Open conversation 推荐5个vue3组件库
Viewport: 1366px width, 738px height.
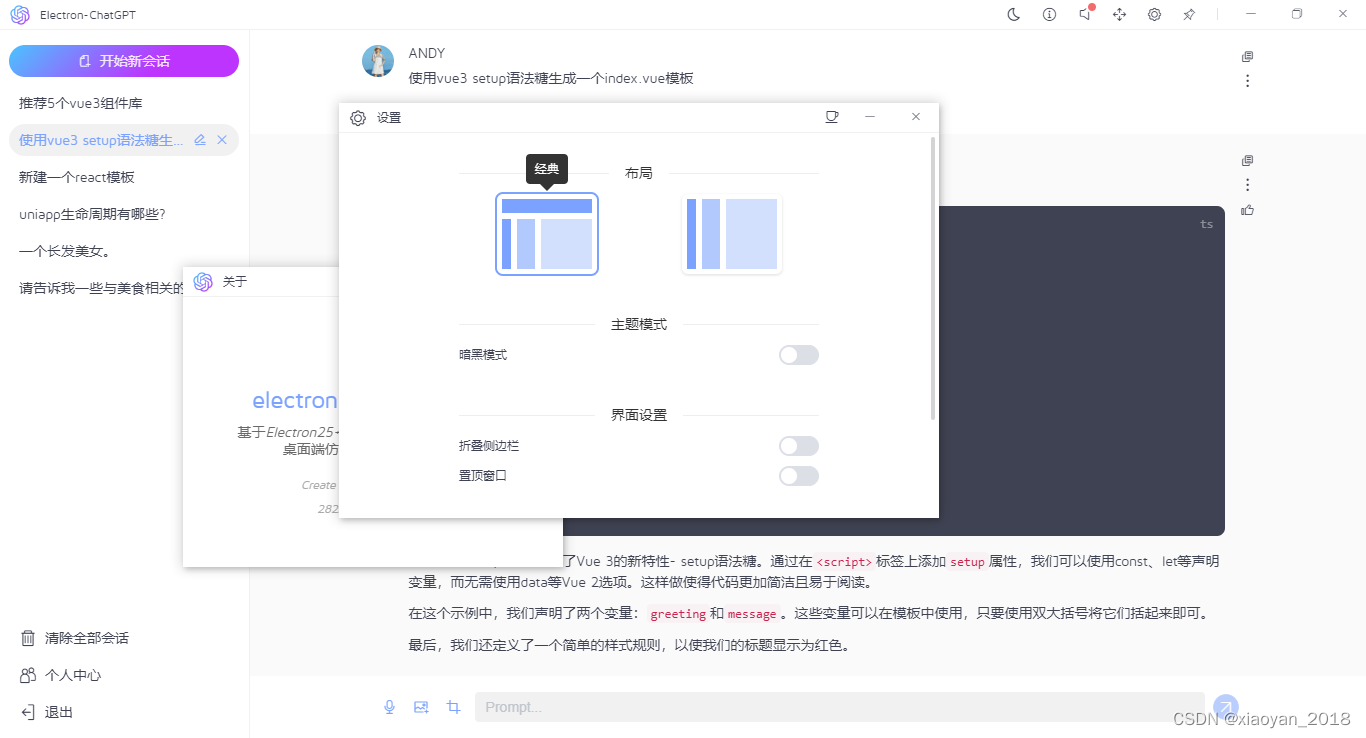124,103
